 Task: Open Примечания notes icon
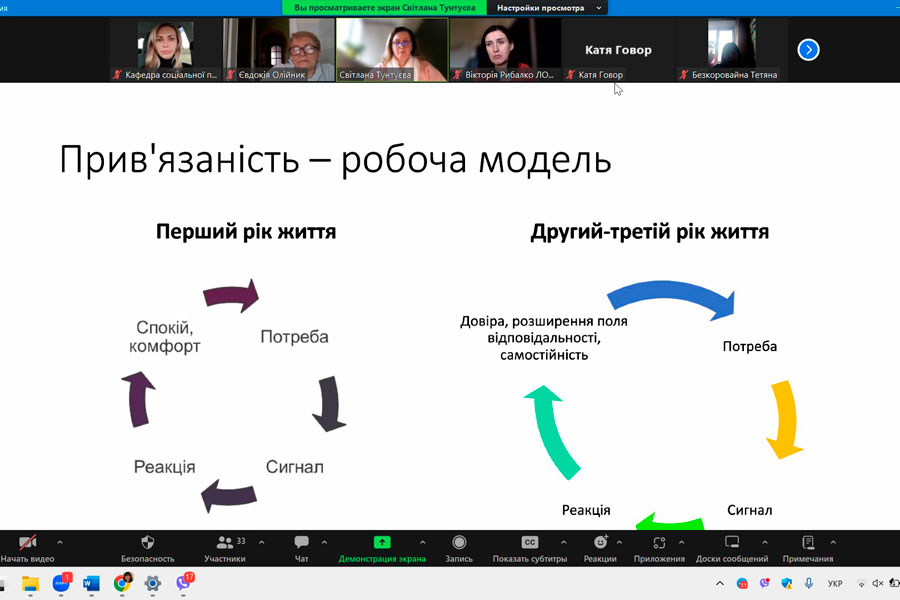(x=808, y=542)
